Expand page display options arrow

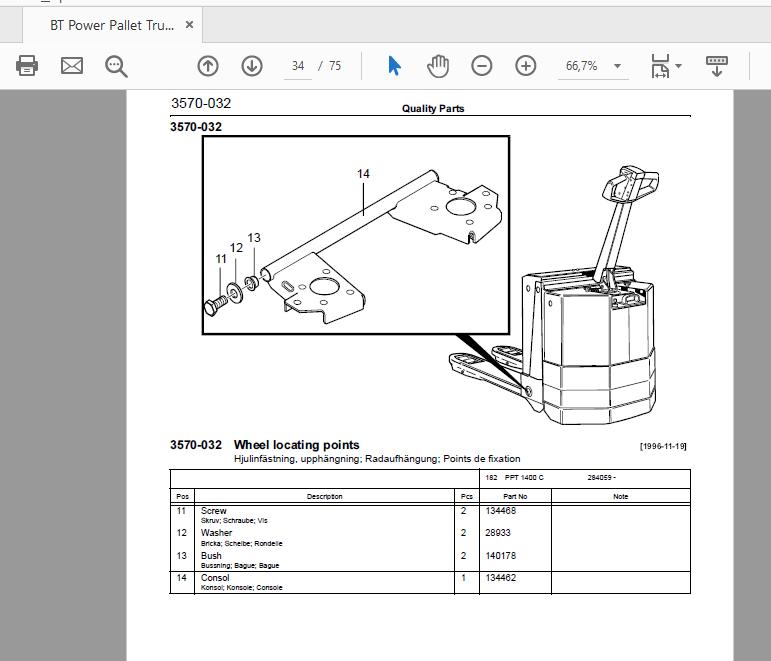pyautogui.click(x=679, y=66)
